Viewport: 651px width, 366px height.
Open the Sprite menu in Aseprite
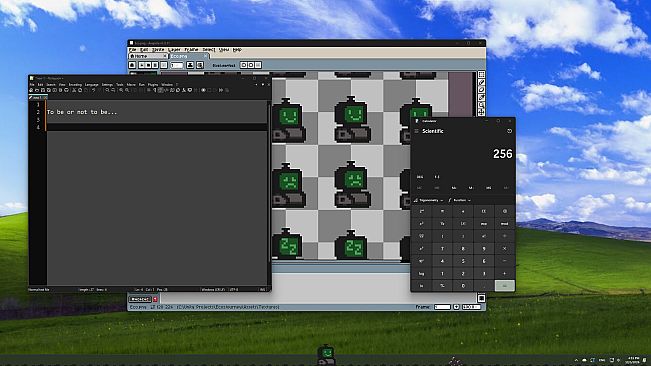pyautogui.click(x=158, y=49)
